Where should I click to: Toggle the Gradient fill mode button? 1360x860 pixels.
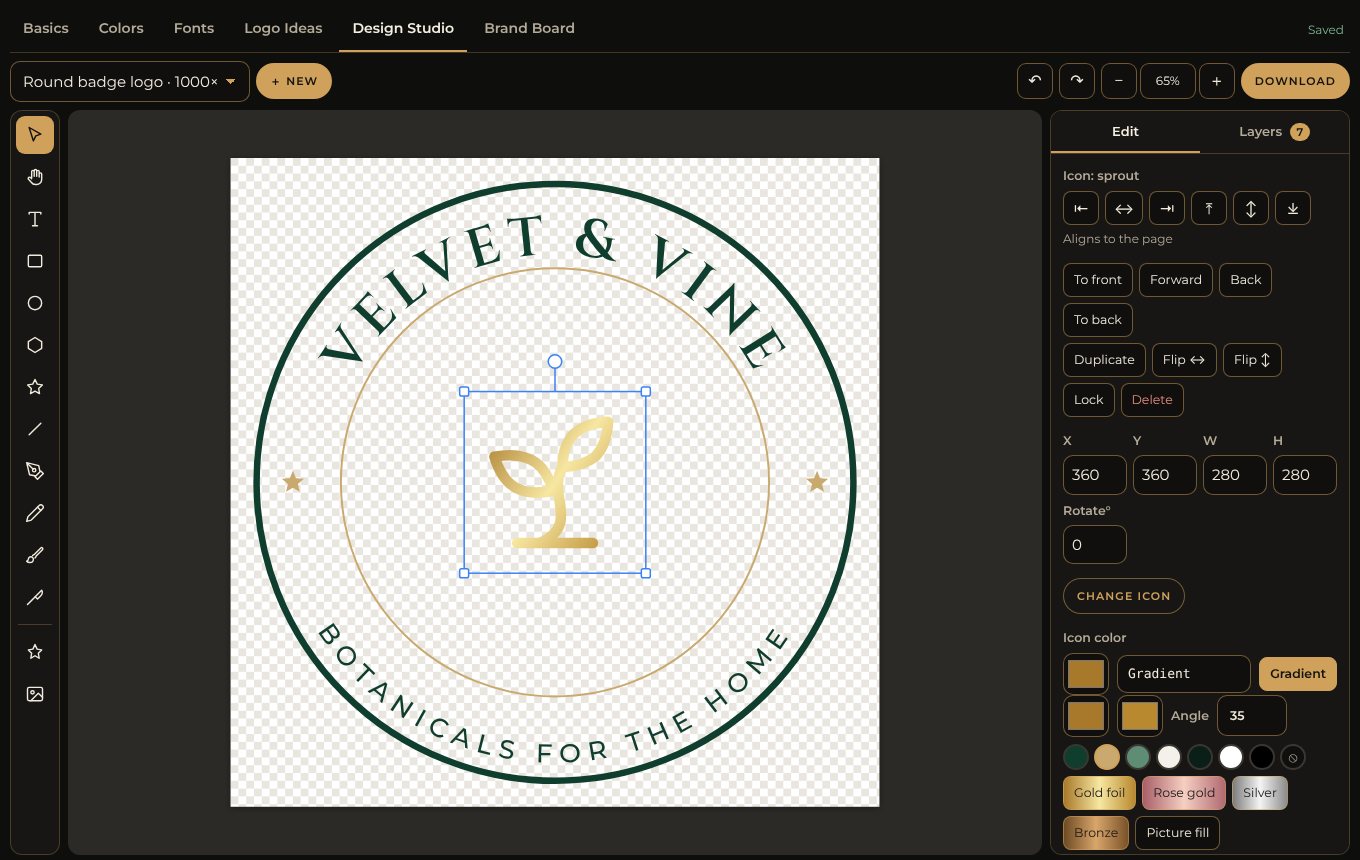click(x=1298, y=674)
